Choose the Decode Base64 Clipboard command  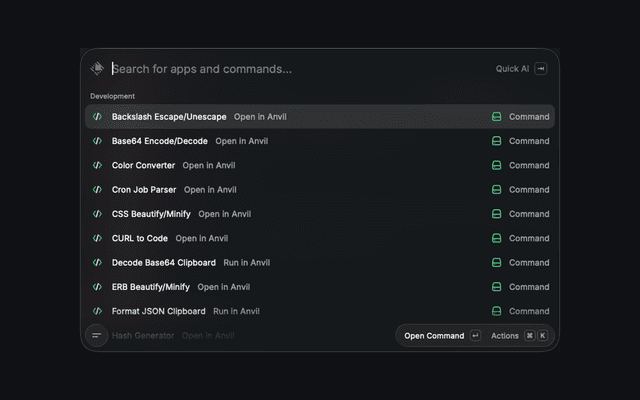click(x=320, y=262)
